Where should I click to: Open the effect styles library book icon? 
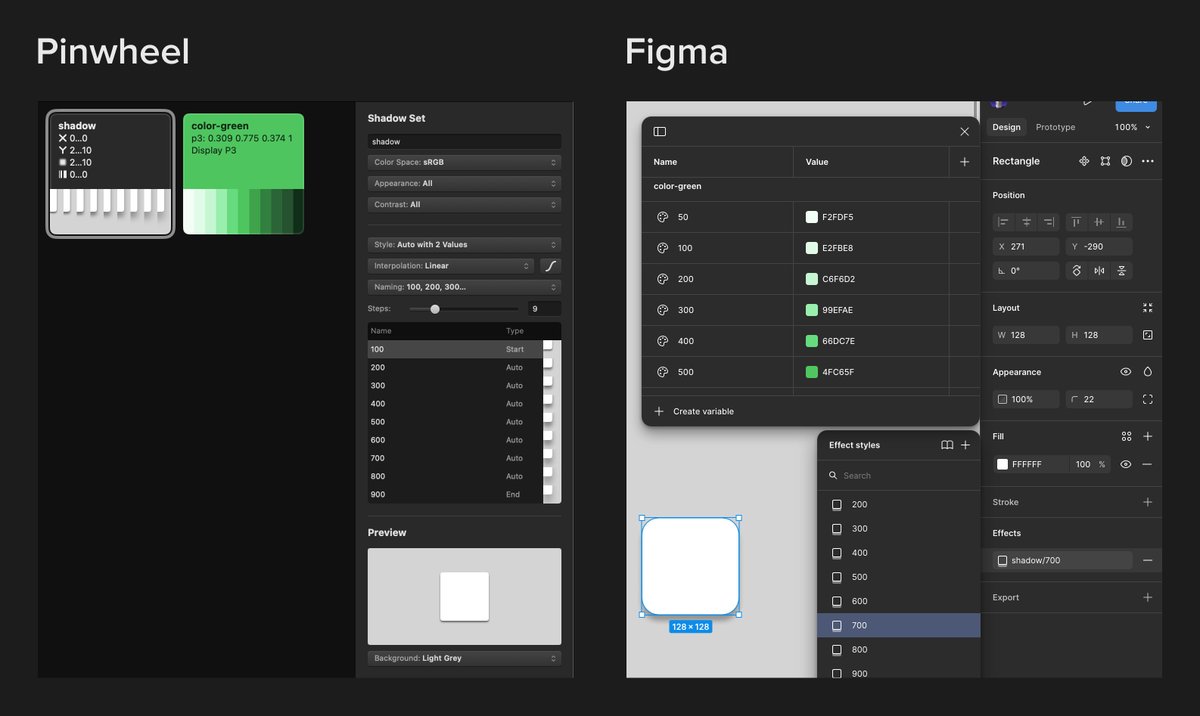(x=947, y=445)
